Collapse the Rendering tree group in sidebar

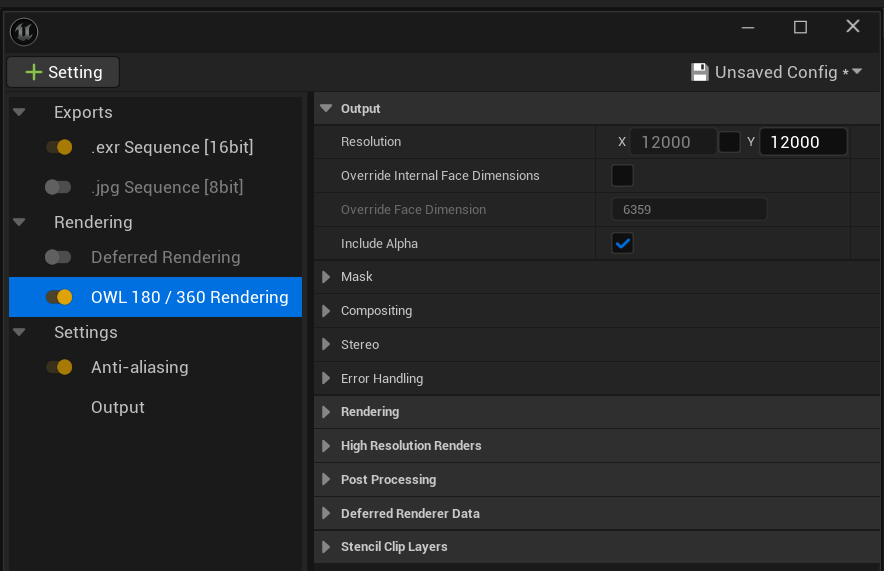coord(19,222)
